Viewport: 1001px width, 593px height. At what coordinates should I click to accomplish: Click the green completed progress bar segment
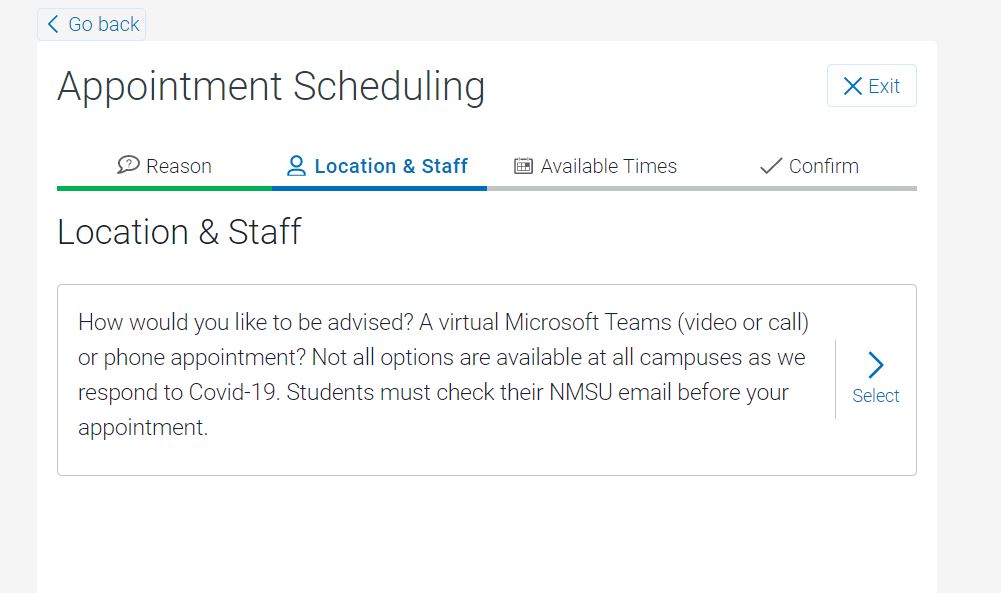pos(165,188)
